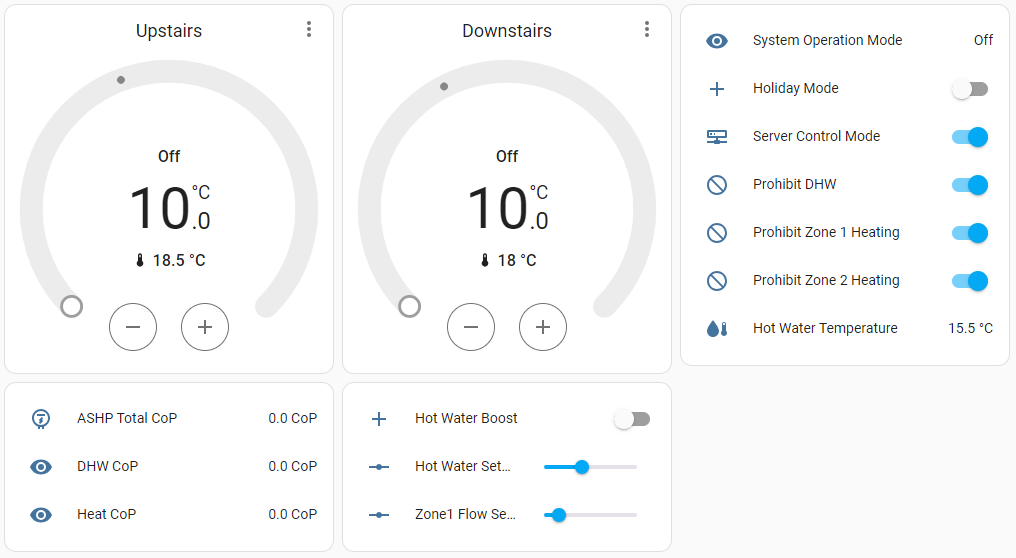
Task: Click the eye icon beside DHW CoP
Action: [x=41, y=467]
